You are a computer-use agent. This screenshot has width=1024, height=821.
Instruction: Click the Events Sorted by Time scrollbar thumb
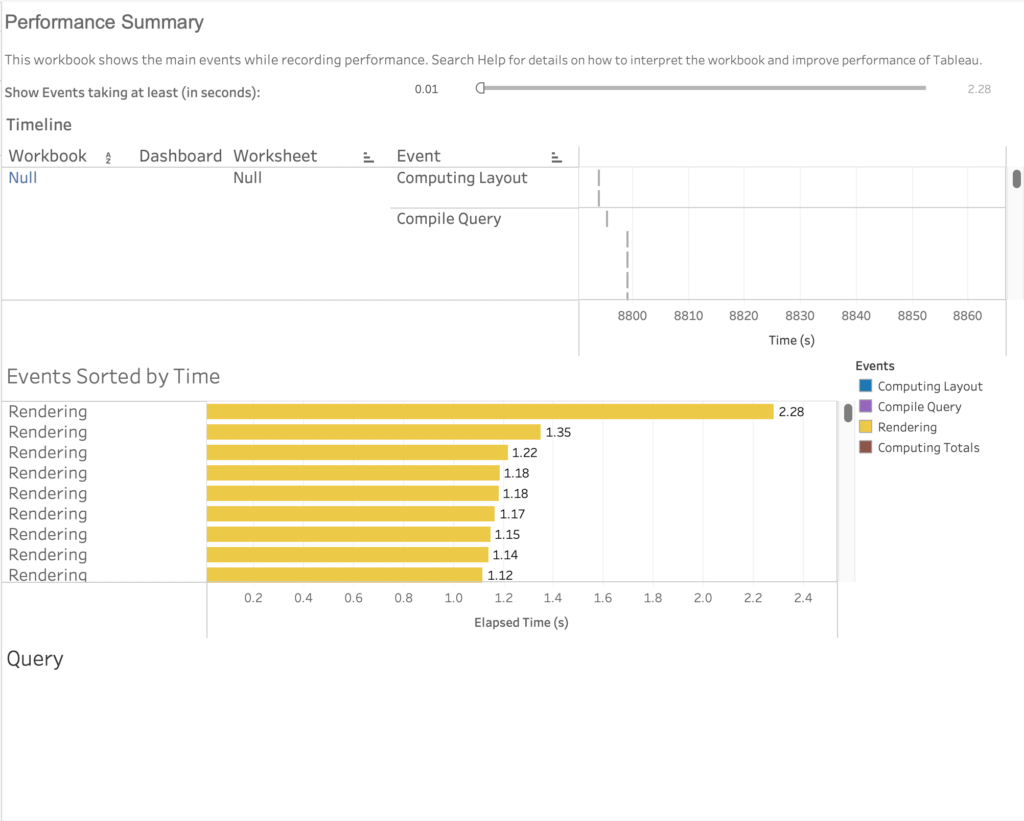click(849, 411)
